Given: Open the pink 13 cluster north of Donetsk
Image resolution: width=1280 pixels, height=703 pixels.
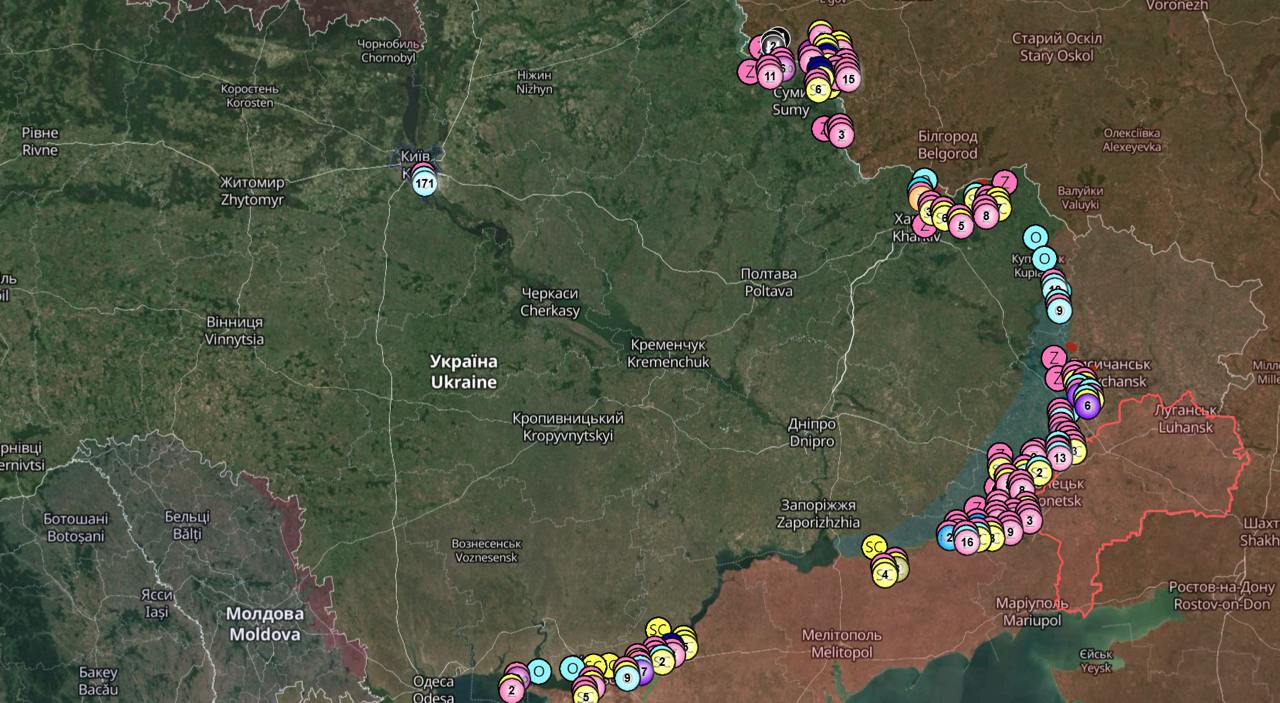Looking at the screenshot, I should point(1060,457).
